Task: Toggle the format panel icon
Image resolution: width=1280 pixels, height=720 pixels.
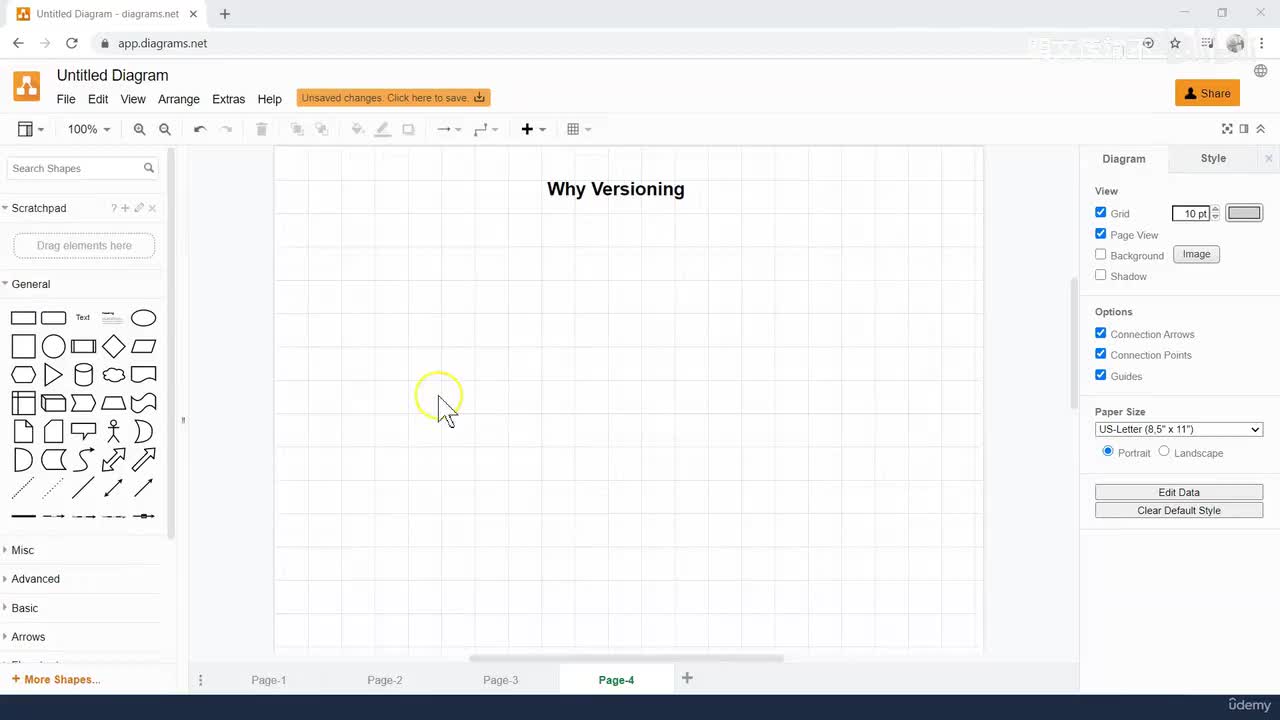Action: pyautogui.click(x=1244, y=129)
